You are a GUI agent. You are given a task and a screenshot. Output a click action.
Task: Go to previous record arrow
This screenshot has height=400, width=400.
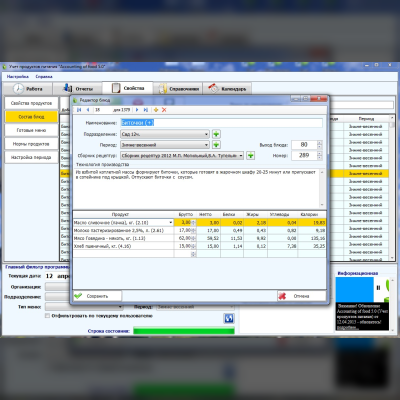[88, 110]
